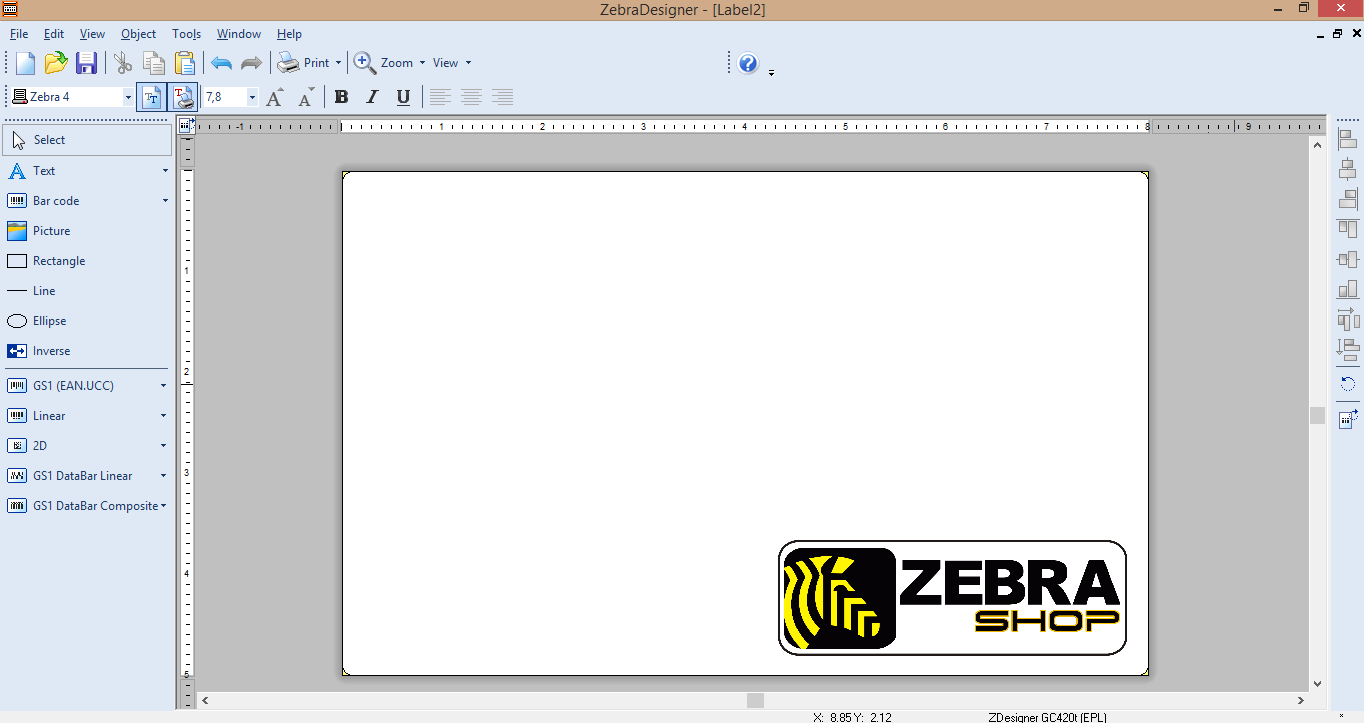Toggle the printer fonts button
Screen dimensions: 1364x723
tap(183, 96)
